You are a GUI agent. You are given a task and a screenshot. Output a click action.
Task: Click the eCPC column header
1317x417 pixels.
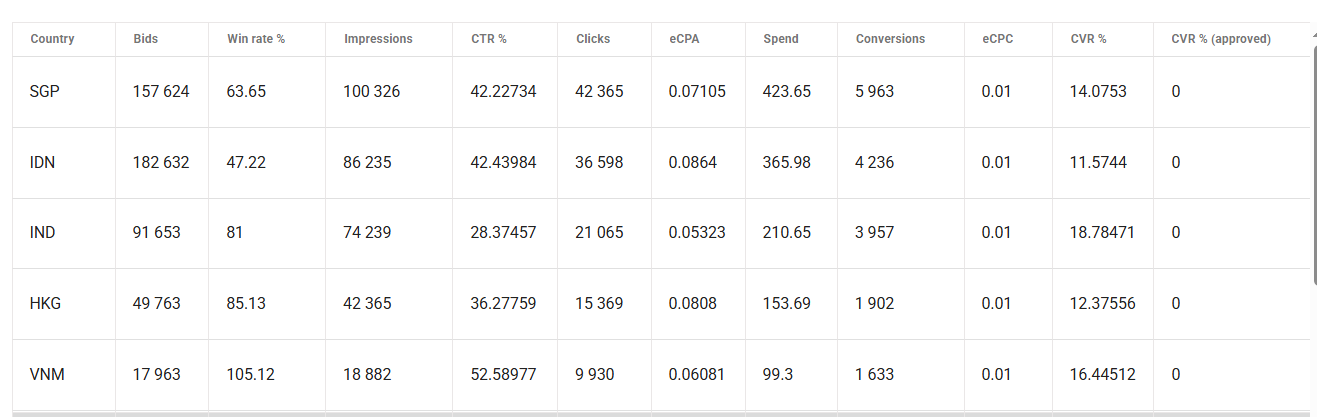(996, 39)
